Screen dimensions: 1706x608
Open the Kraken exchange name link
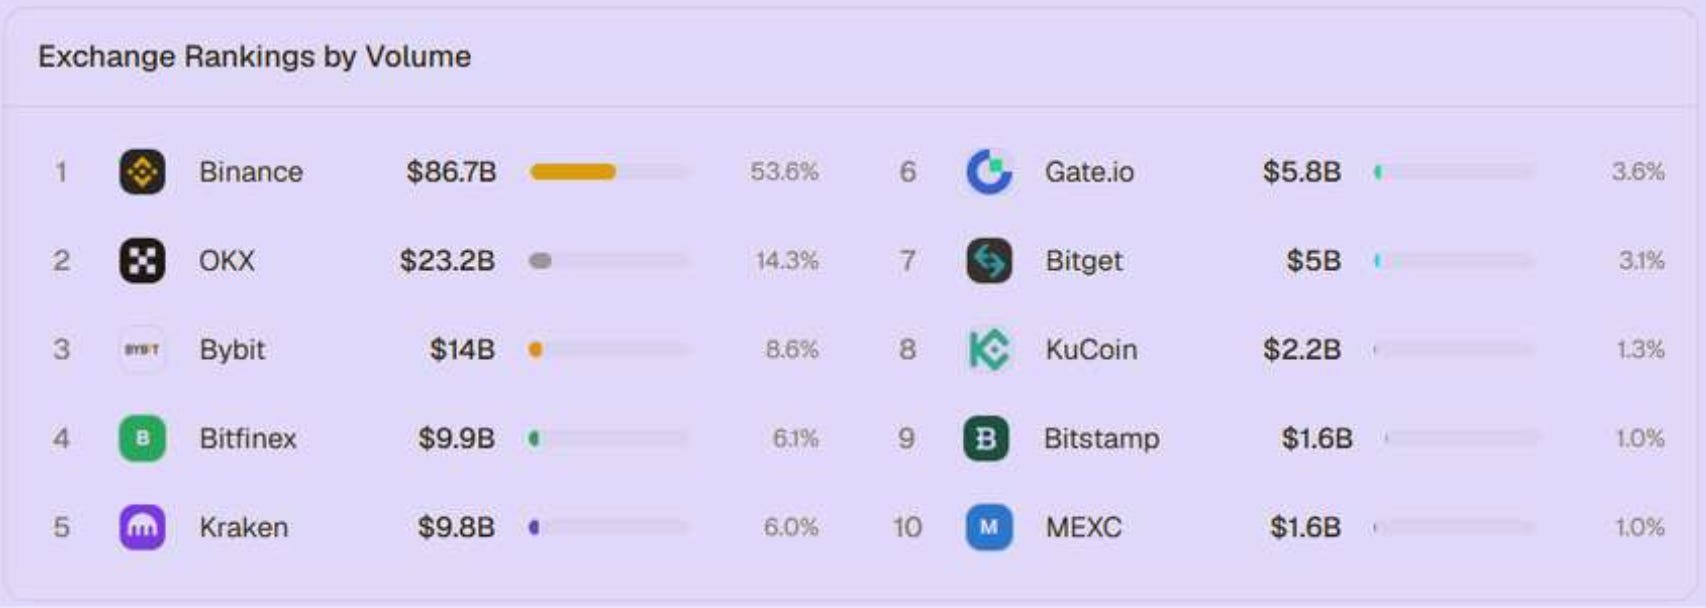coord(244,527)
